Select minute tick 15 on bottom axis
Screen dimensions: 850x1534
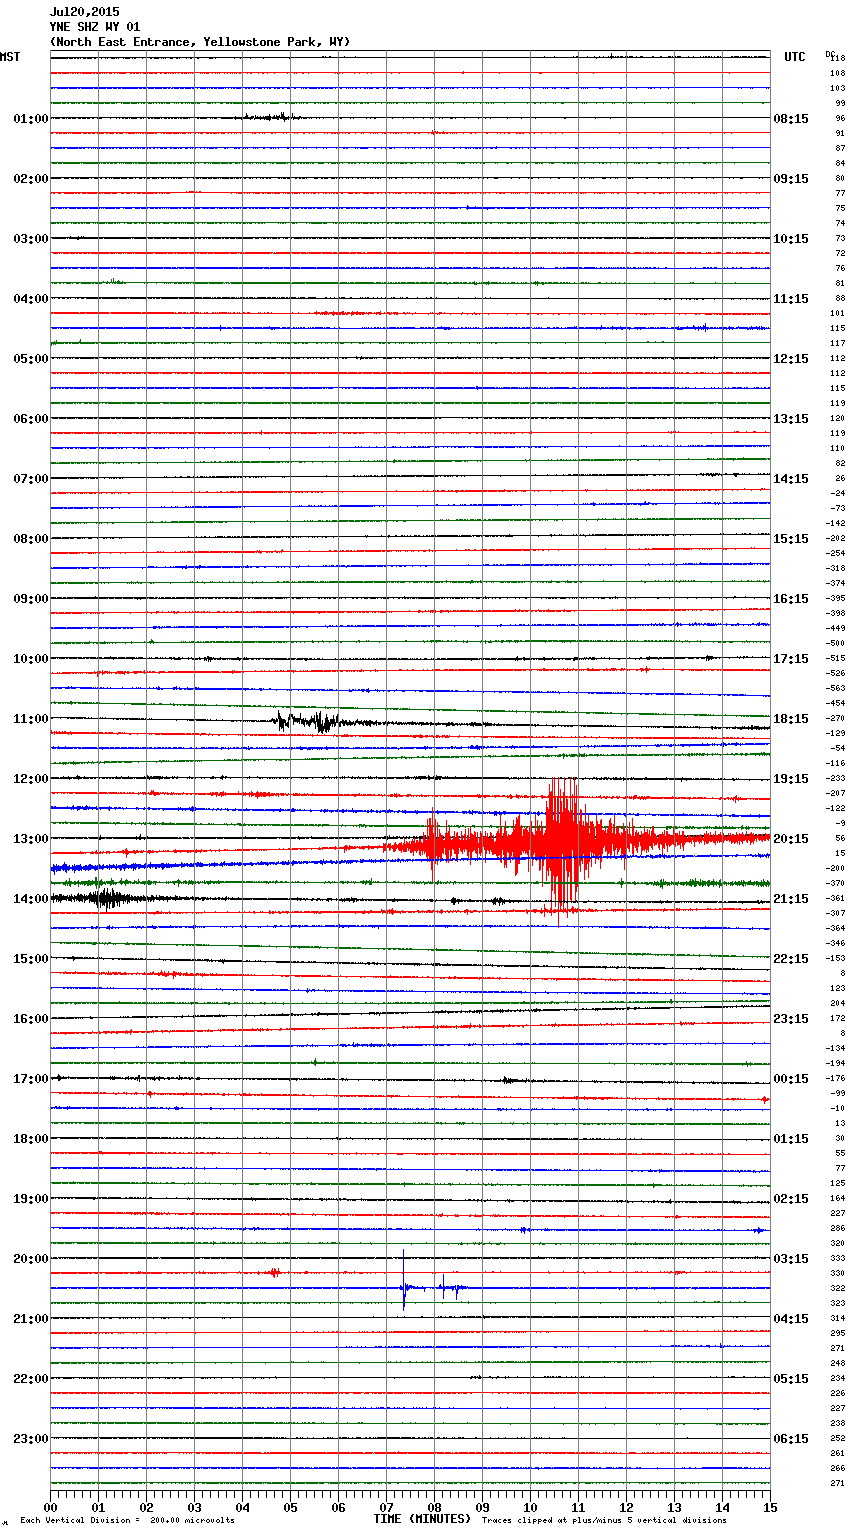point(769,1507)
